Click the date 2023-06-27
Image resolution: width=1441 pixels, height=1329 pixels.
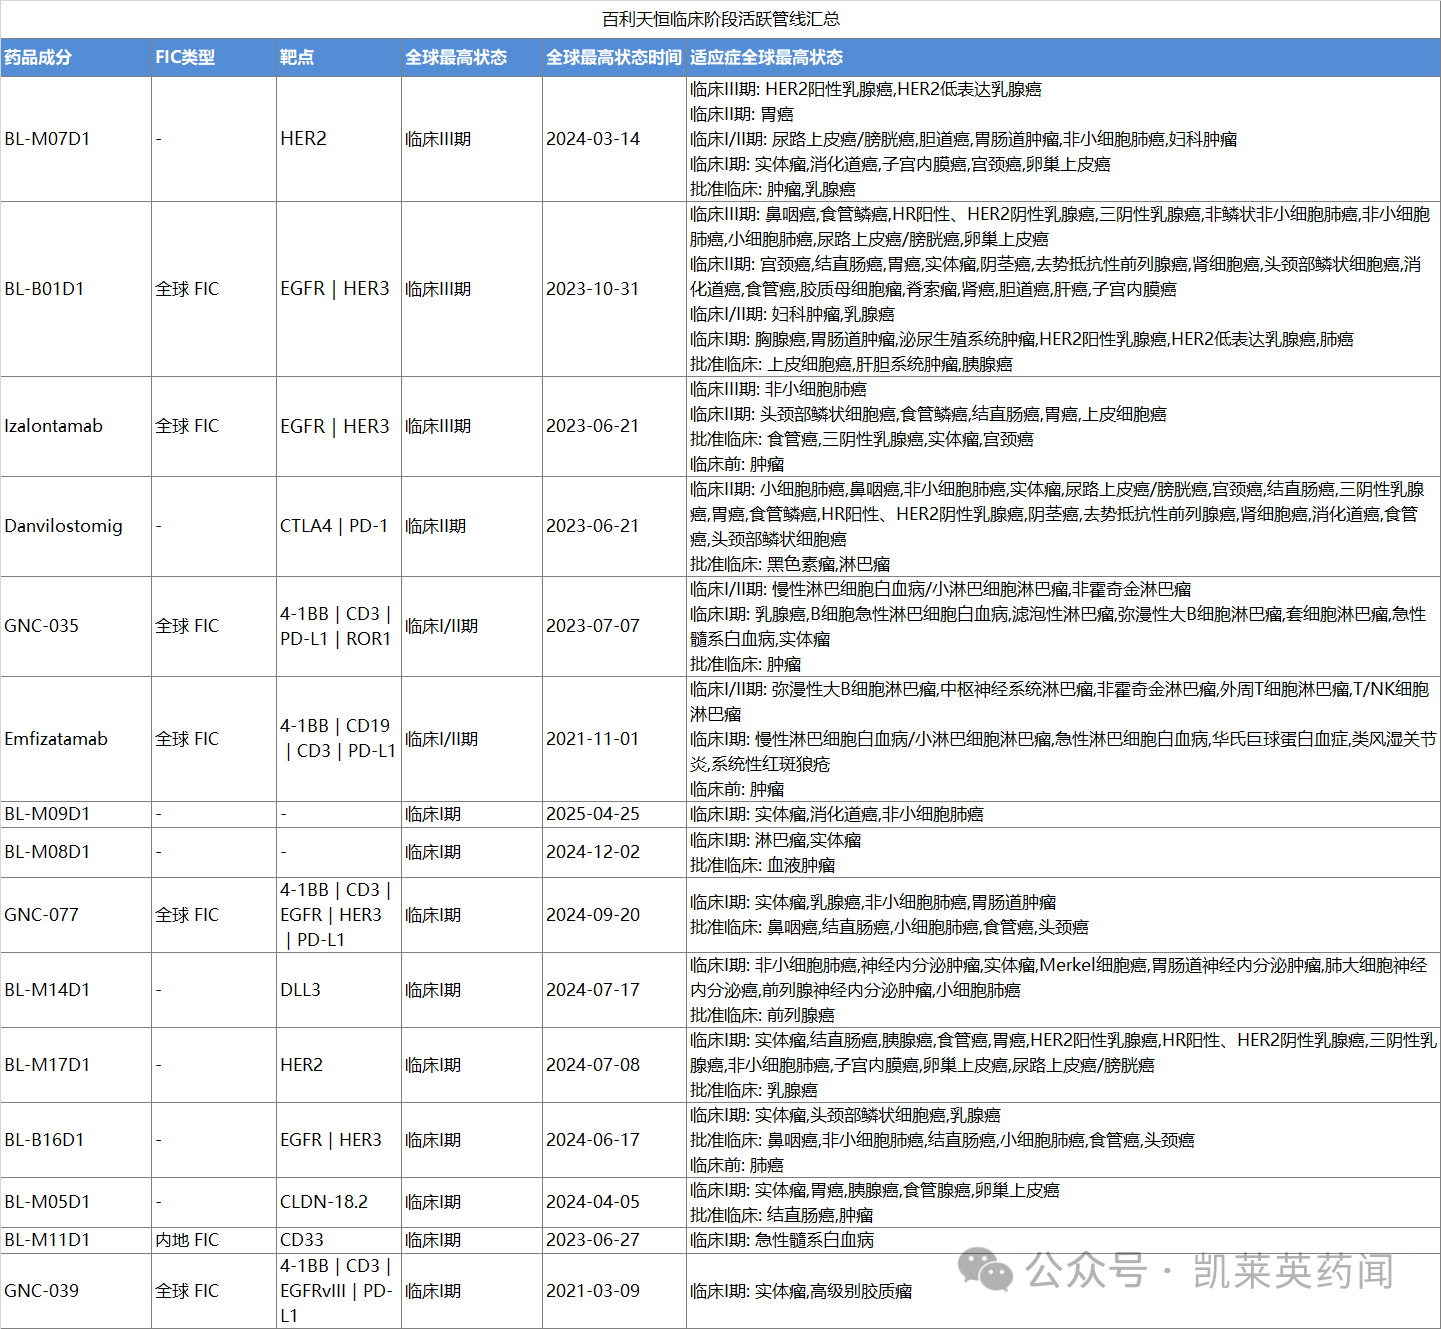pos(593,1240)
